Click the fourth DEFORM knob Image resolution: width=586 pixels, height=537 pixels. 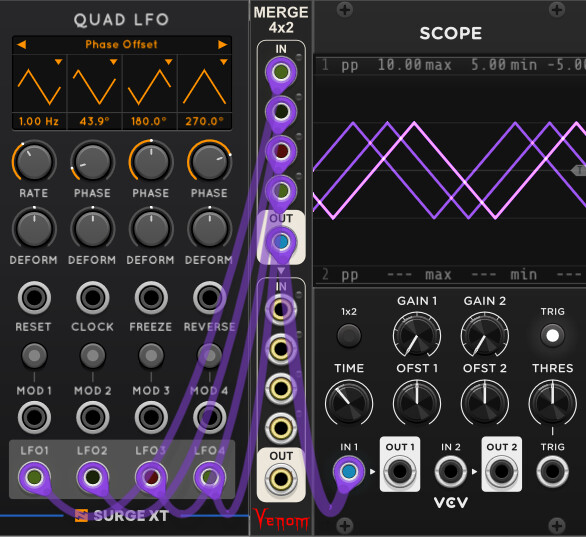(x=210, y=228)
